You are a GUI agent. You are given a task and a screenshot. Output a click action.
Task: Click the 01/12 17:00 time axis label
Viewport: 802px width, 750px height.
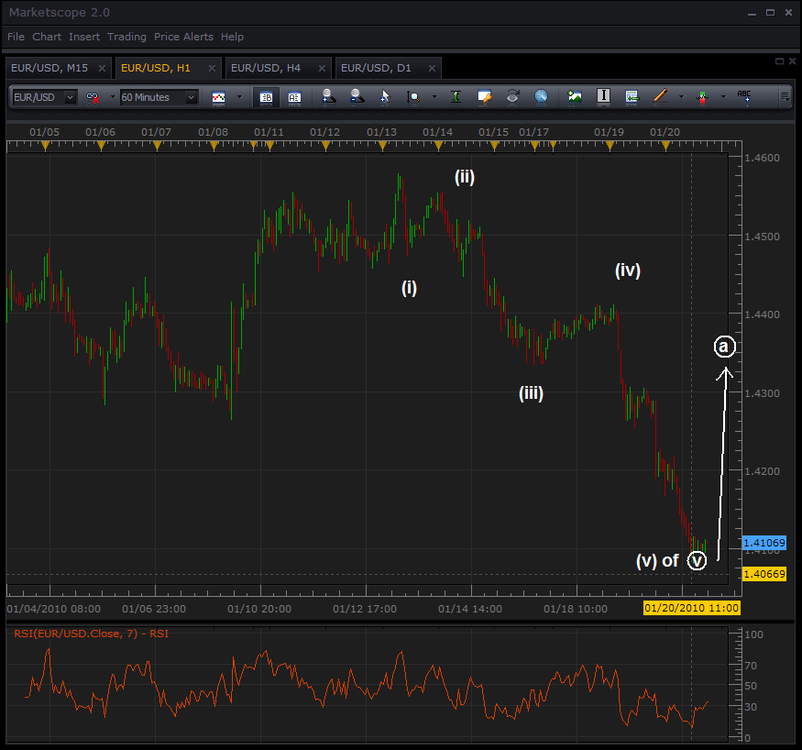pos(365,609)
